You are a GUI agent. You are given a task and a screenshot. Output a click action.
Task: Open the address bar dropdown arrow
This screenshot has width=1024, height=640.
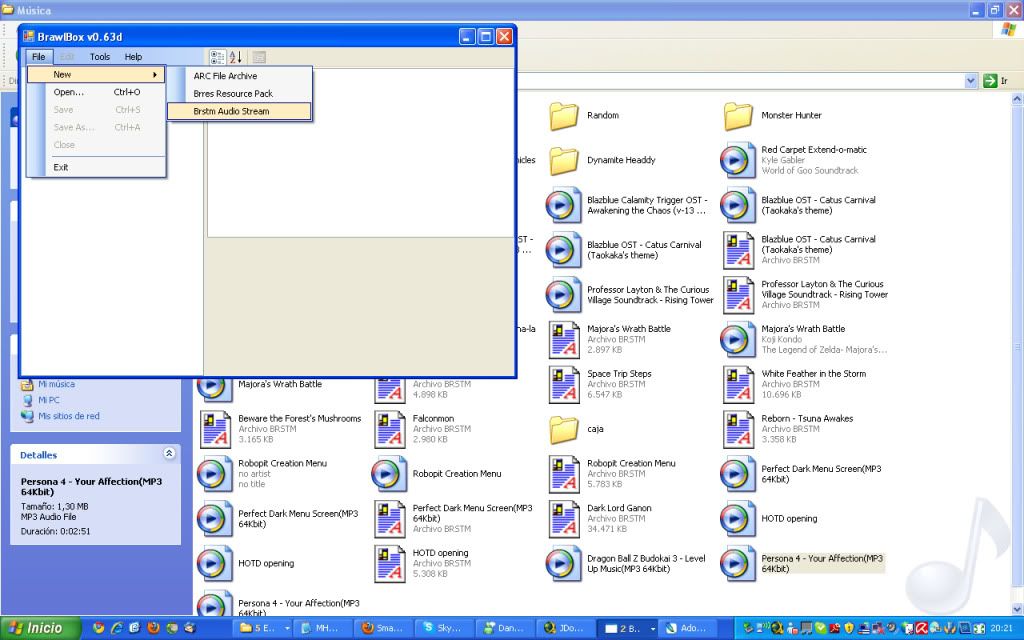click(x=970, y=80)
